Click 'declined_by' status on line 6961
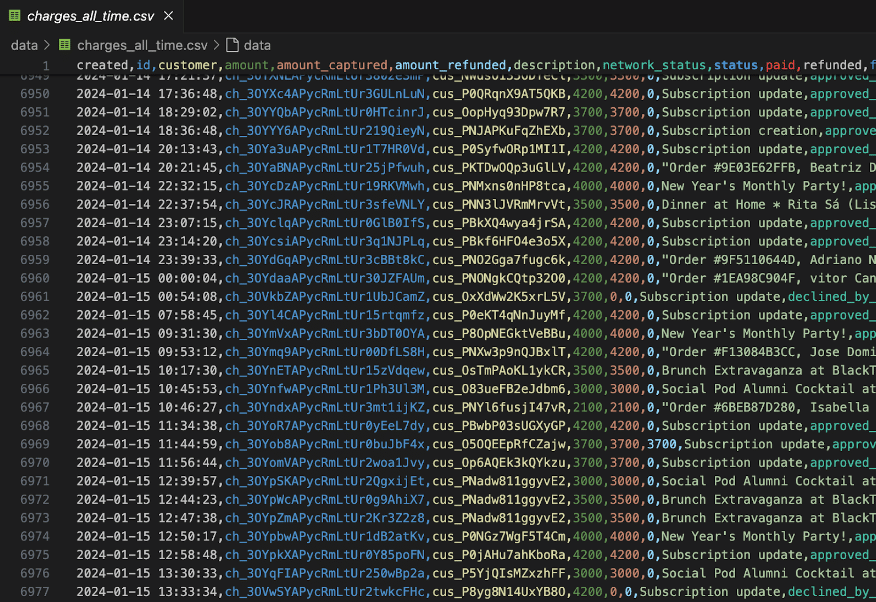Image resolution: width=876 pixels, height=602 pixels. pos(831,297)
